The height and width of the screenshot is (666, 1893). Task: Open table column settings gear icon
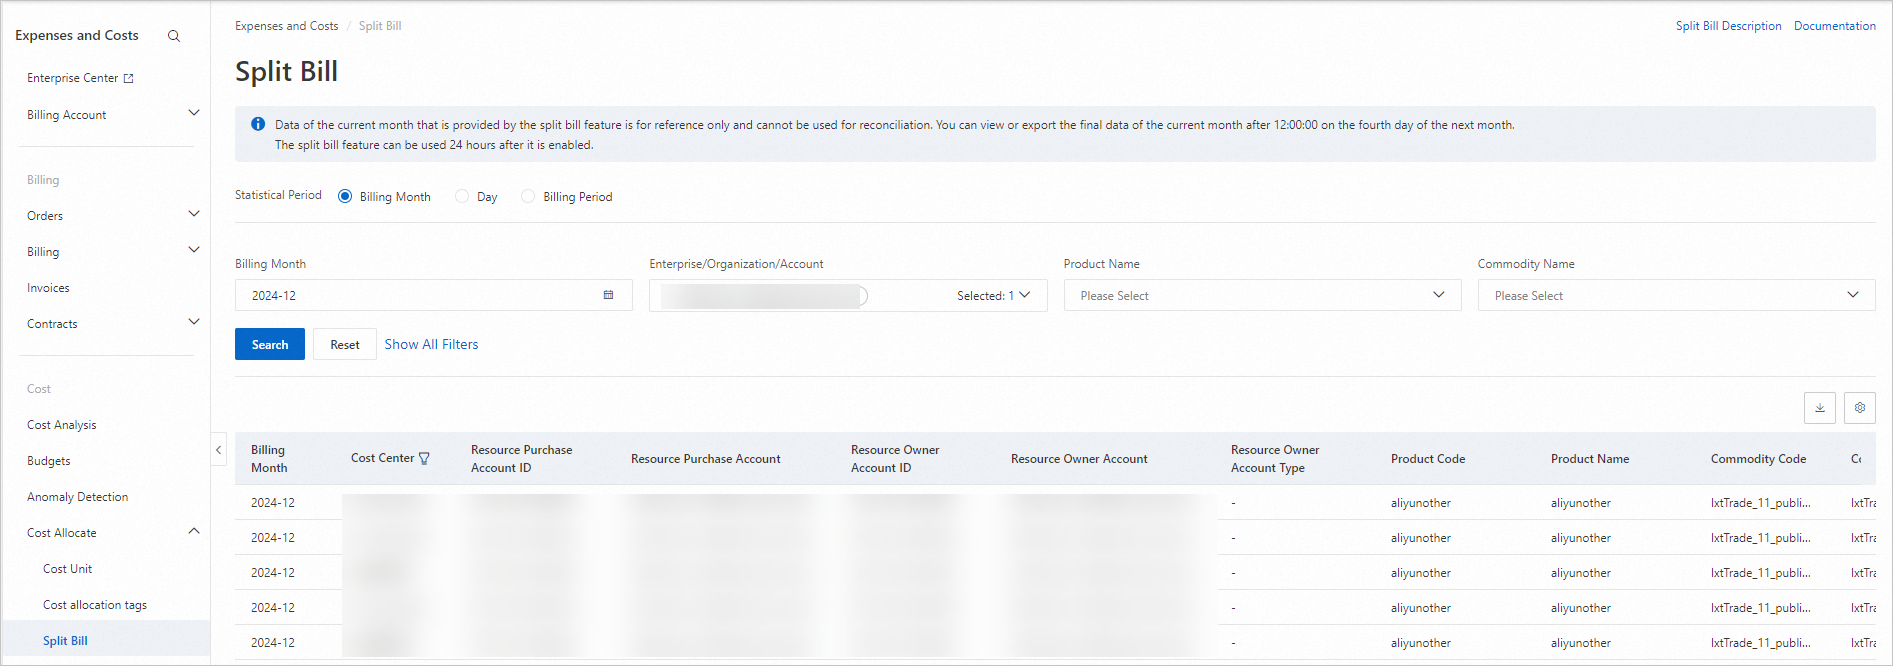coord(1860,408)
